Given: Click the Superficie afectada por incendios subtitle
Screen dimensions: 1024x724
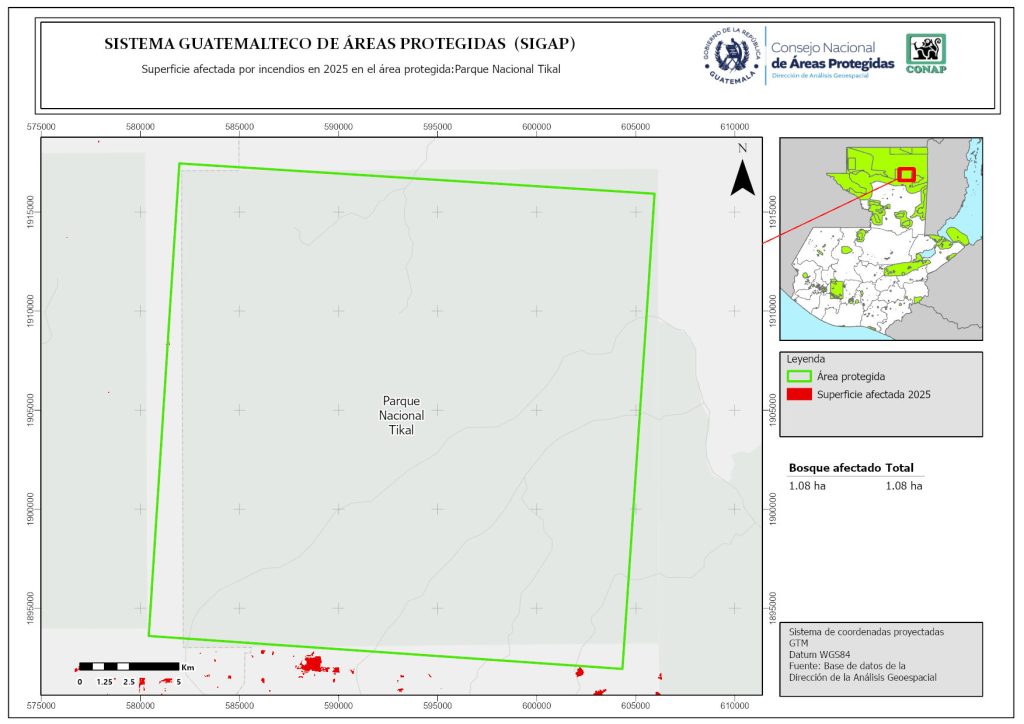Looking at the screenshot, I should pyautogui.click(x=351, y=70).
